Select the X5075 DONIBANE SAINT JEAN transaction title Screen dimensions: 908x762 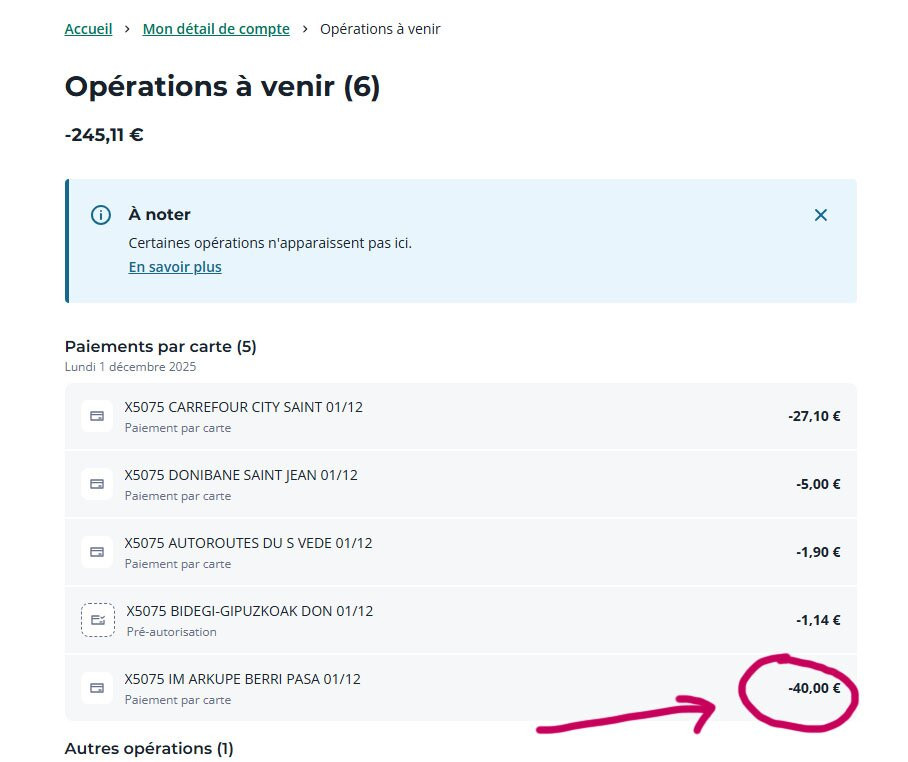[240, 475]
